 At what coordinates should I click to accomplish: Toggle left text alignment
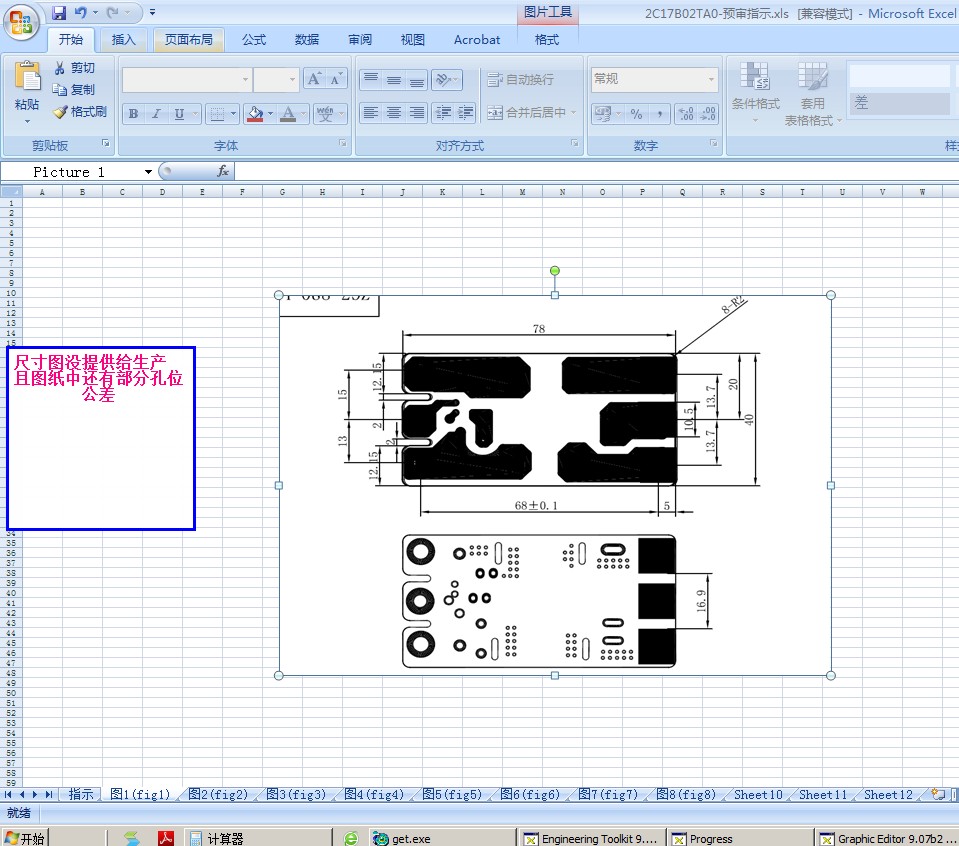pyautogui.click(x=371, y=113)
